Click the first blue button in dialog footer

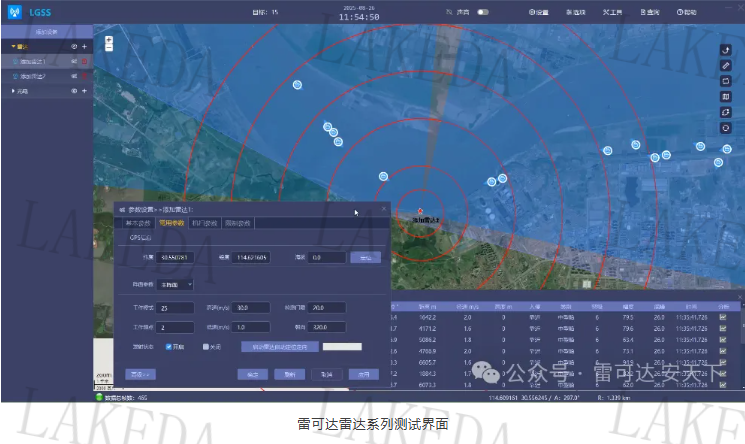(253, 375)
